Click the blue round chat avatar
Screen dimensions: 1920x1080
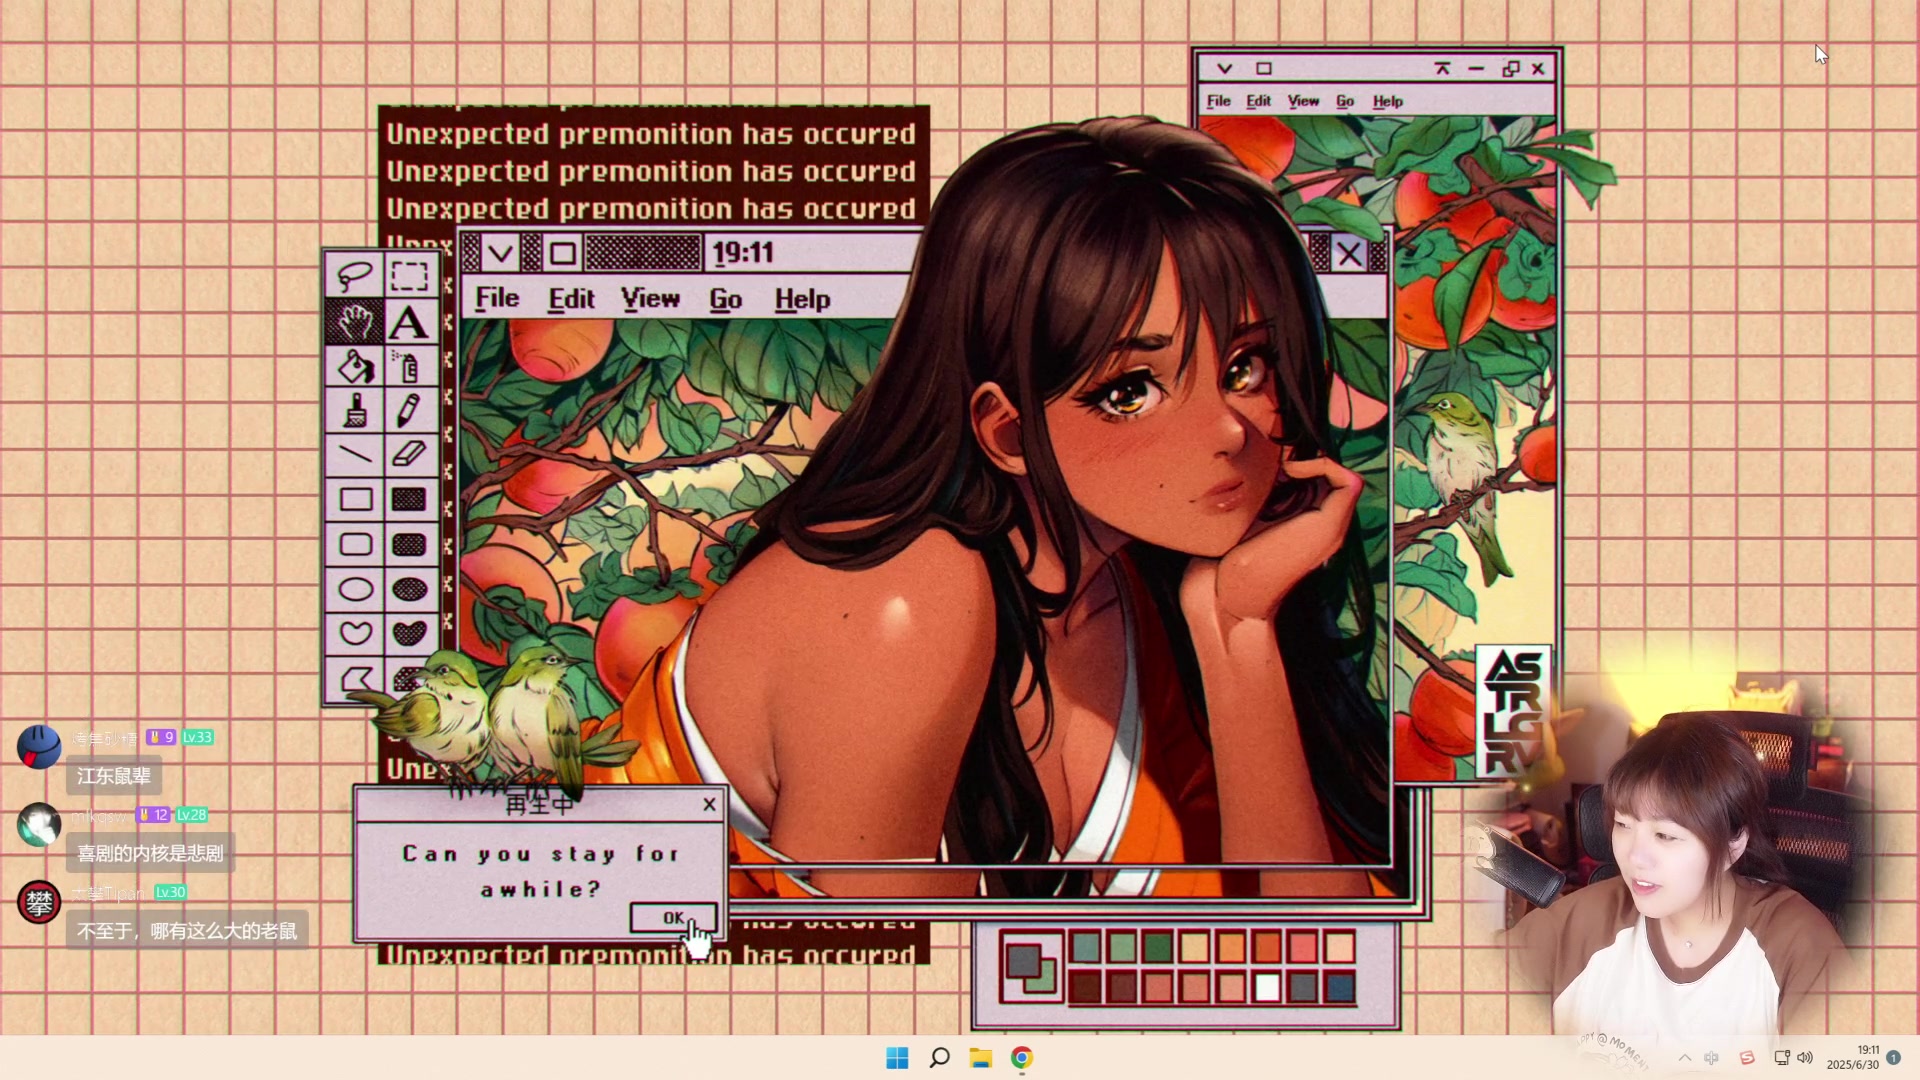[x=39, y=747]
